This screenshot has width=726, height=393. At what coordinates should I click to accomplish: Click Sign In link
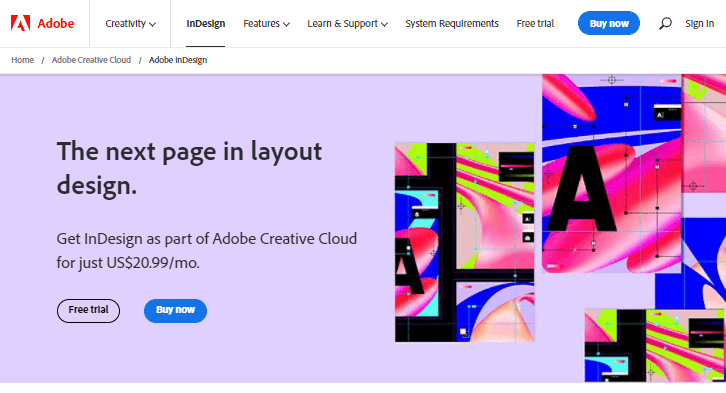click(699, 24)
